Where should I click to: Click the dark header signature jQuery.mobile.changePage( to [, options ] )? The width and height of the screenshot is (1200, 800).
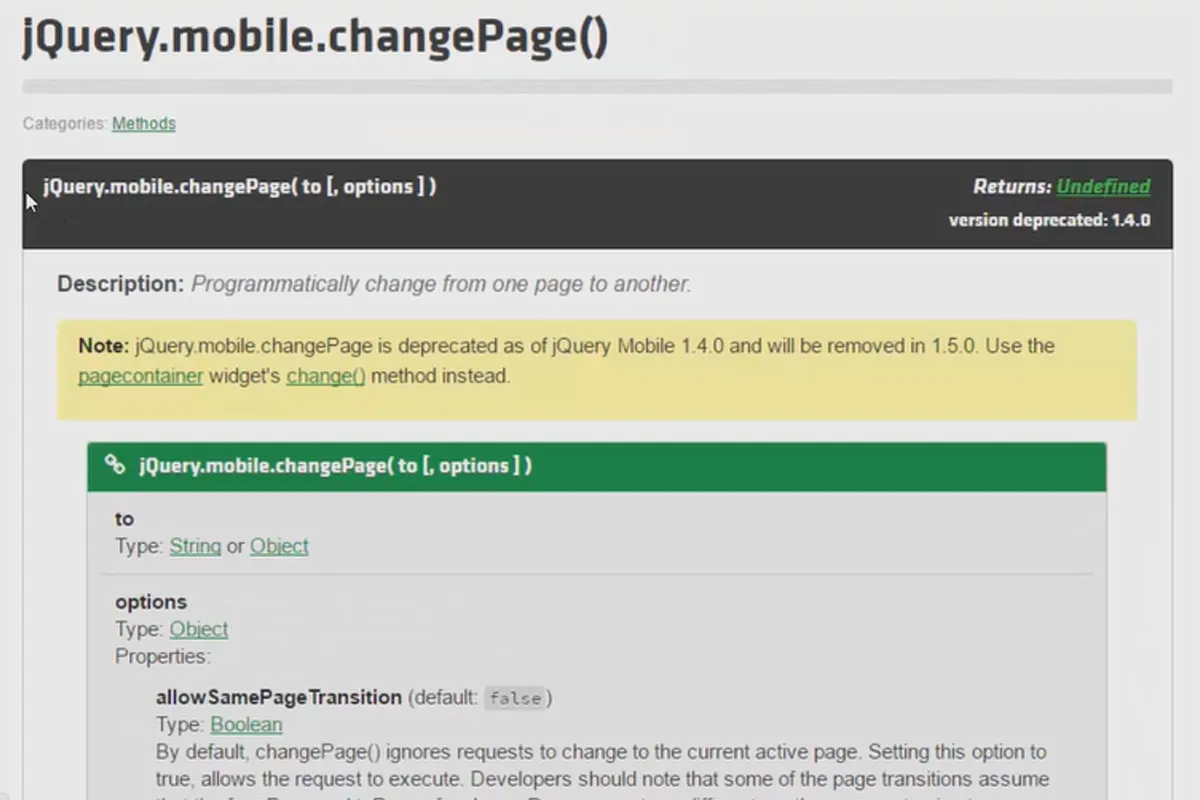click(240, 186)
